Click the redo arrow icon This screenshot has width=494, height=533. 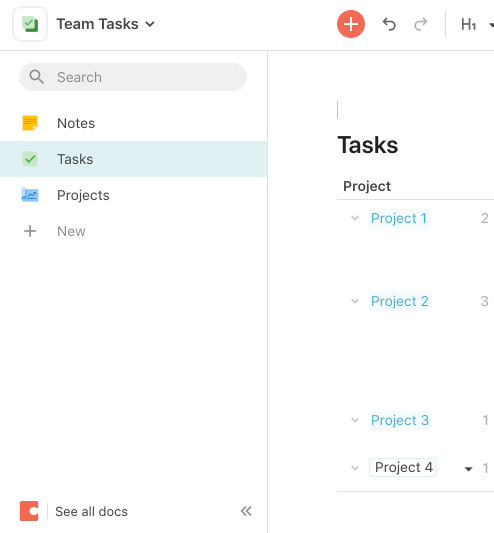(421, 24)
